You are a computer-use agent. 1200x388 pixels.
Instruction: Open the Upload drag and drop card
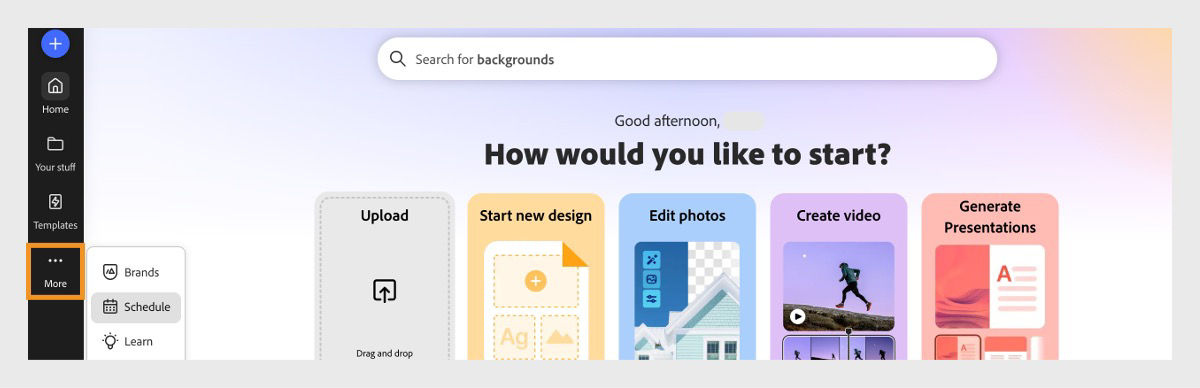tap(385, 276)
